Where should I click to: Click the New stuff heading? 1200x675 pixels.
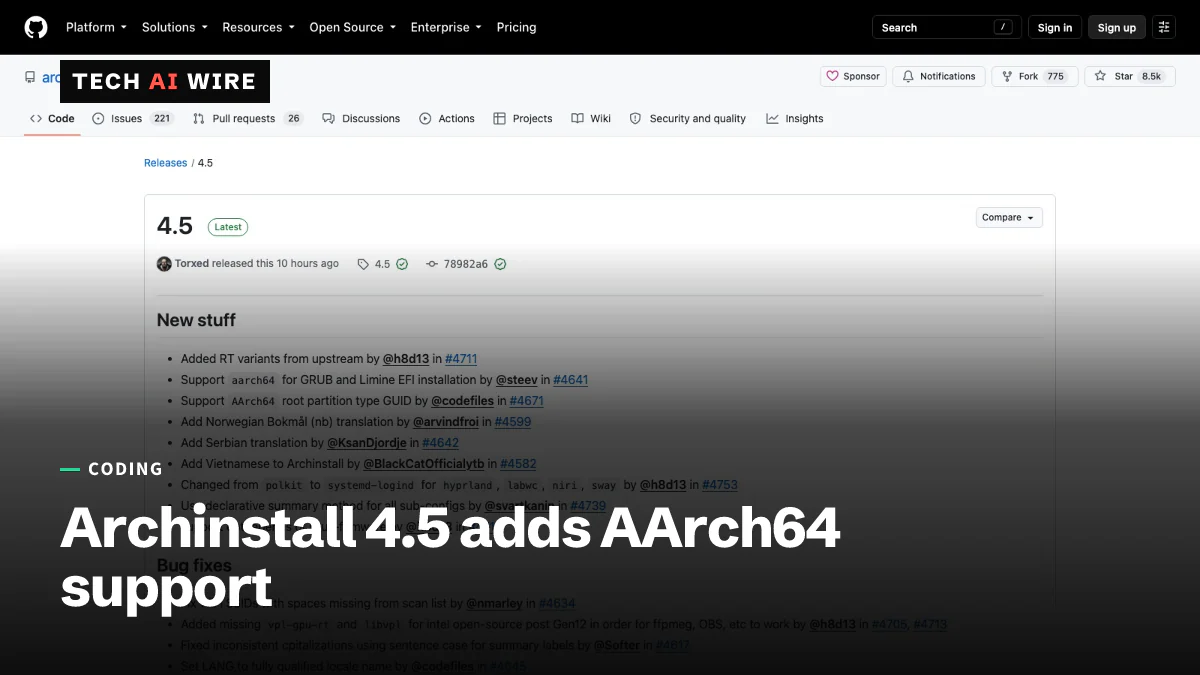196,320
